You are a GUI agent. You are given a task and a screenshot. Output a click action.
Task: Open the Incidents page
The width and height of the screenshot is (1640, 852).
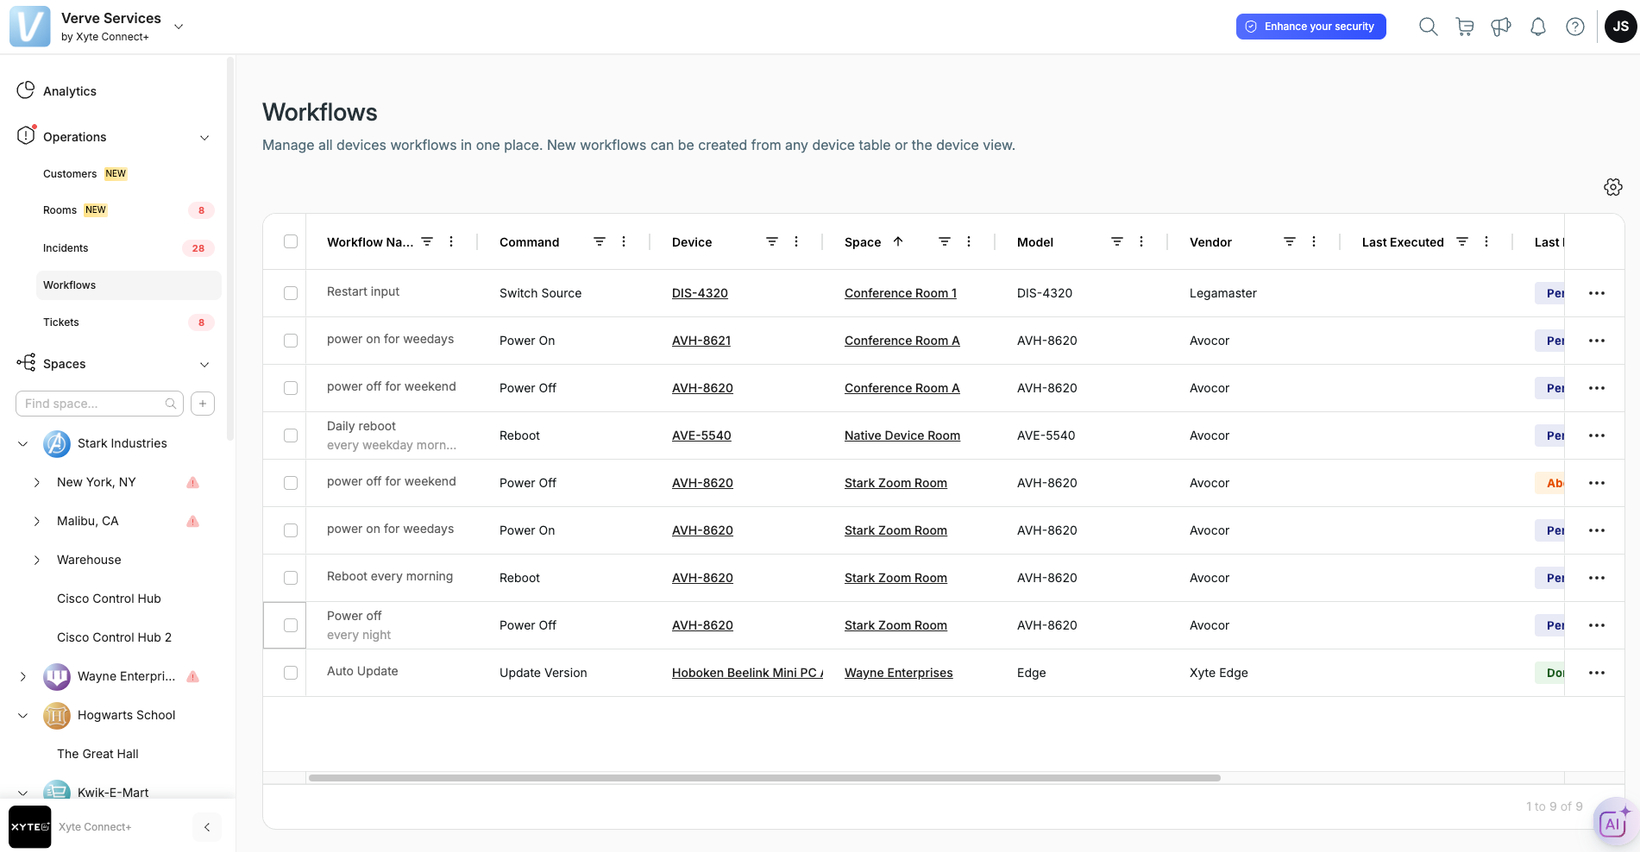66,248
